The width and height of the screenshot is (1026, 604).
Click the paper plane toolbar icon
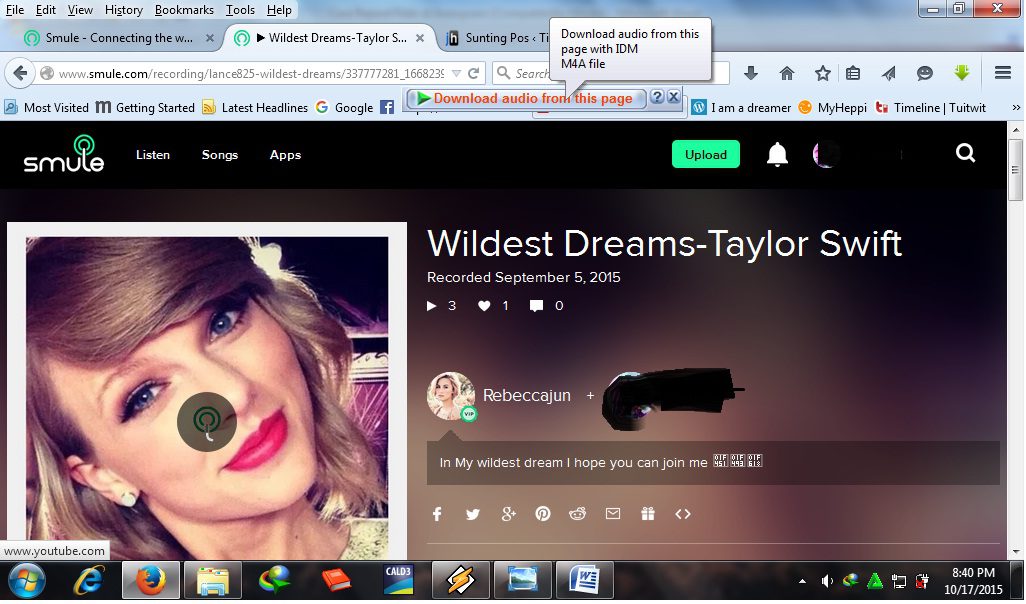tap(889, 73)
